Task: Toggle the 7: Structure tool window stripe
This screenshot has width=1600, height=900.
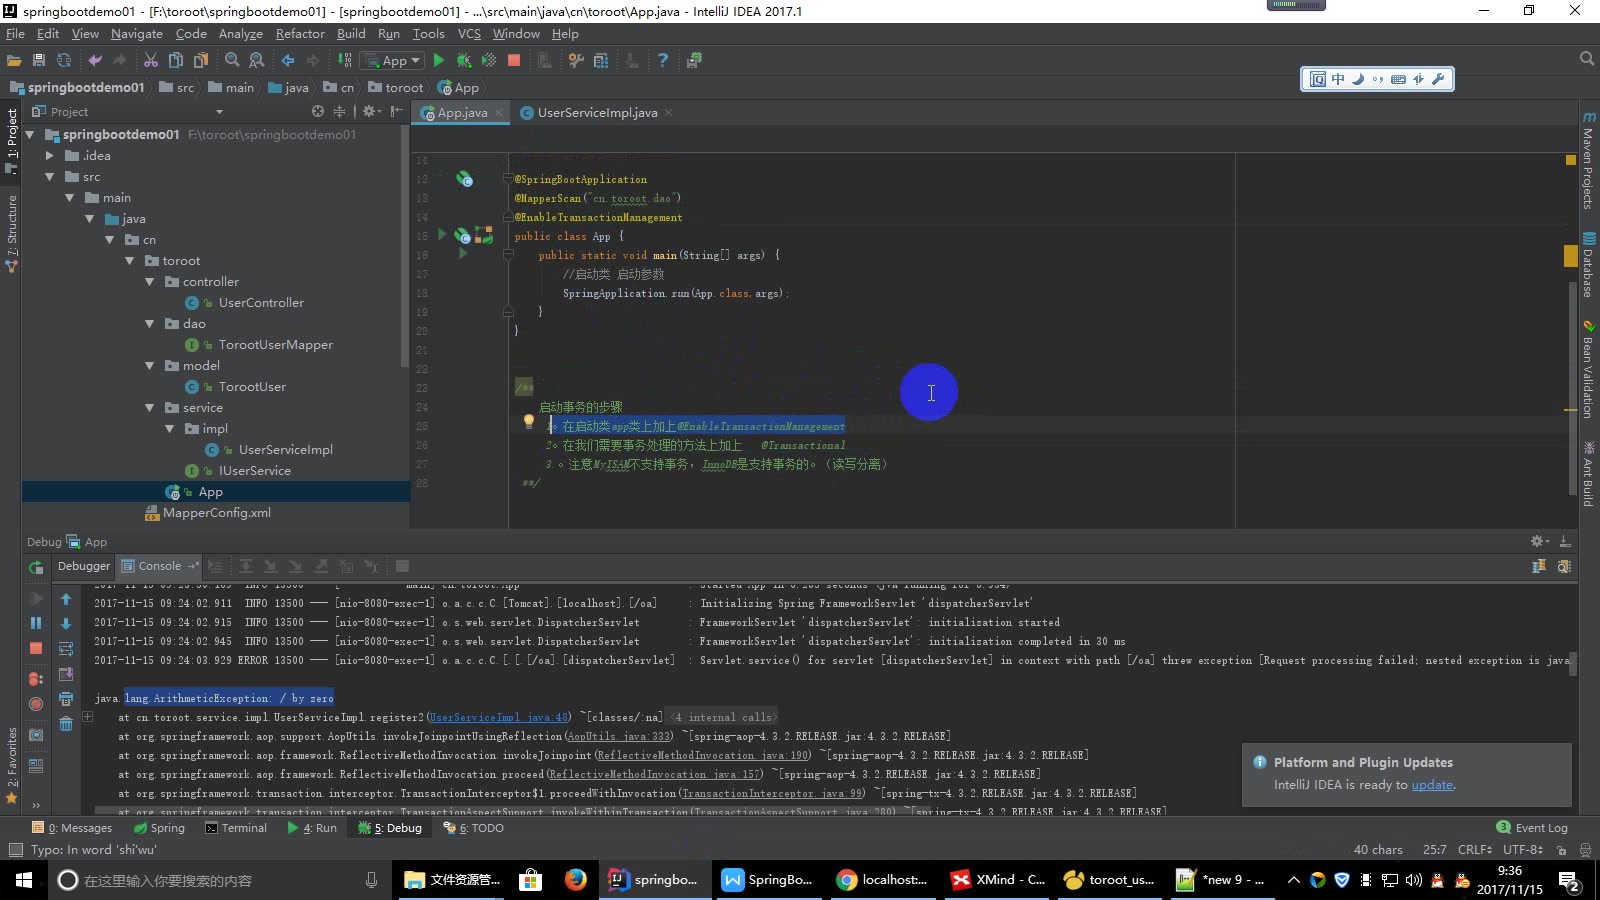Action: [x=12, y=233]
